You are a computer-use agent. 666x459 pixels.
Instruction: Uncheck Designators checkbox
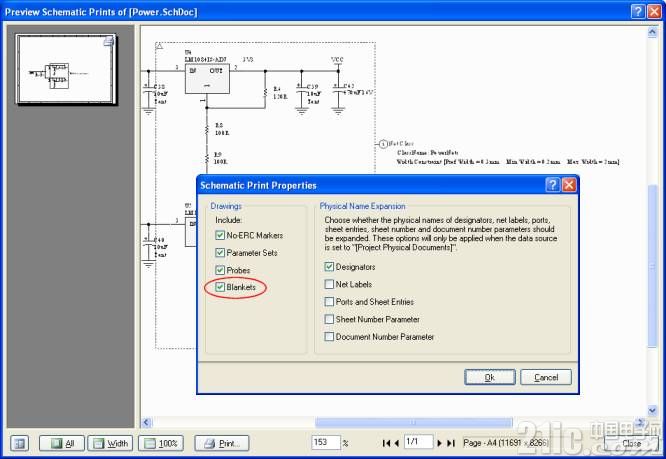329,267
